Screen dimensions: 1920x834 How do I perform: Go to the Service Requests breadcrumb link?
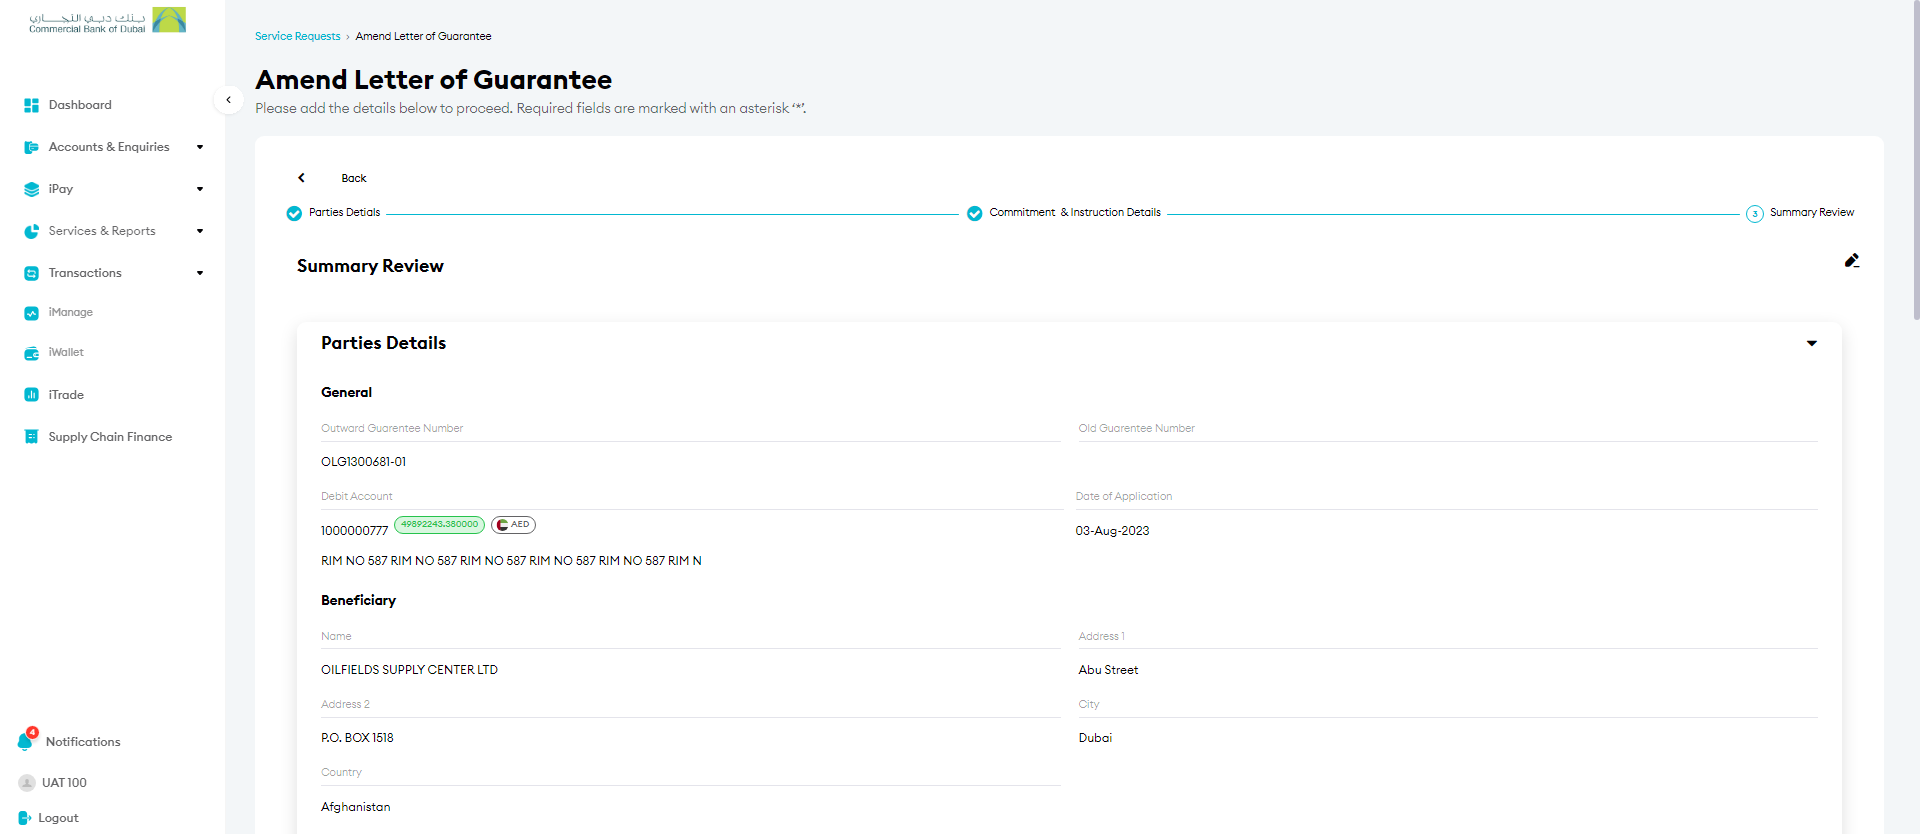coord(298,36)
